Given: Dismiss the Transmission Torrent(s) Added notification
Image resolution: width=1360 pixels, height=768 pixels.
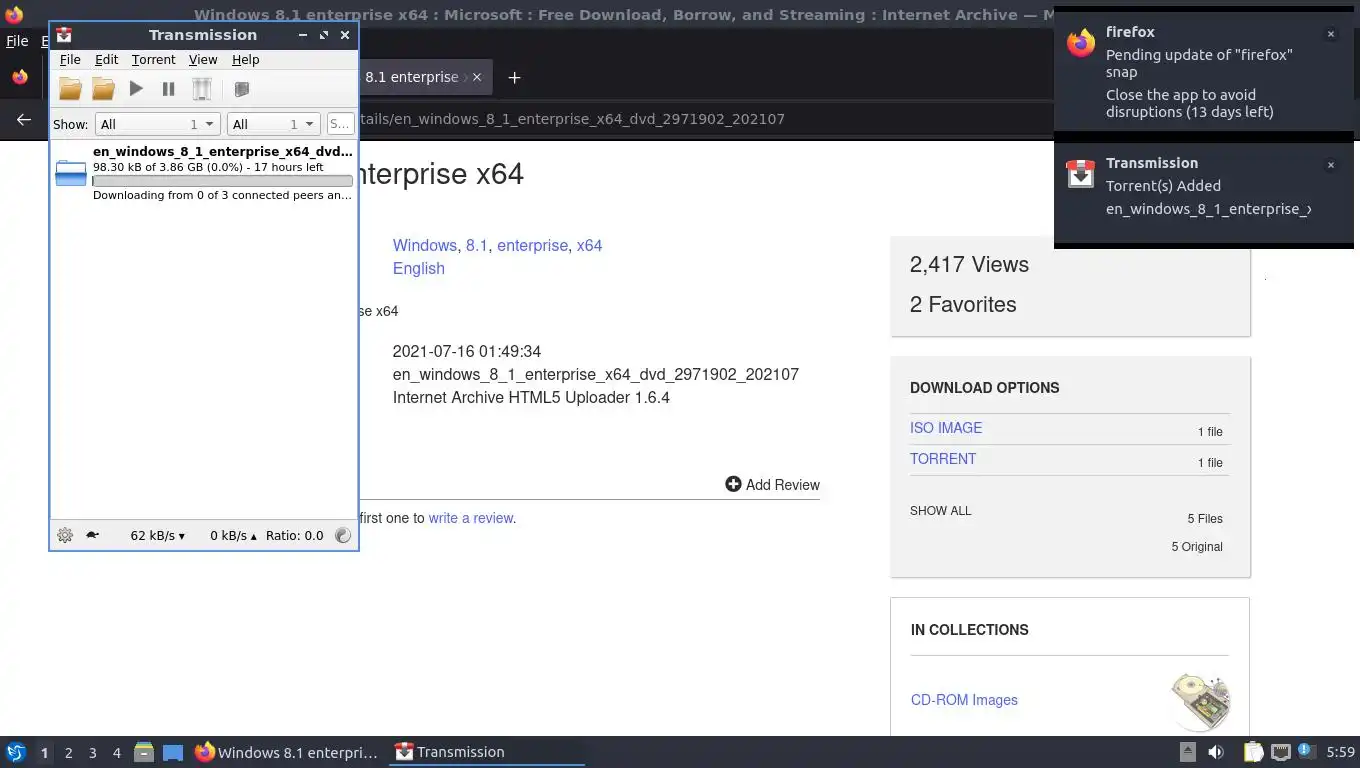Looking at the screenshot, I should coord(1330,165).
